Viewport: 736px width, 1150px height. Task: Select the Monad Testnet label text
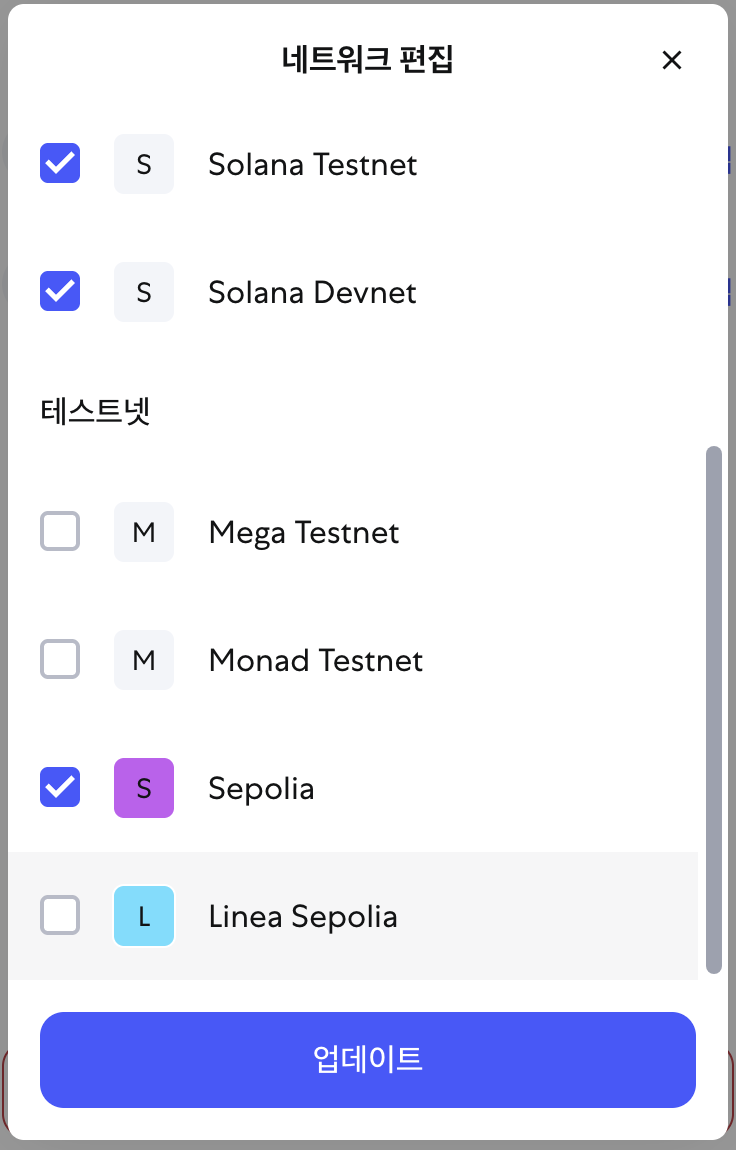click(316, 660)
